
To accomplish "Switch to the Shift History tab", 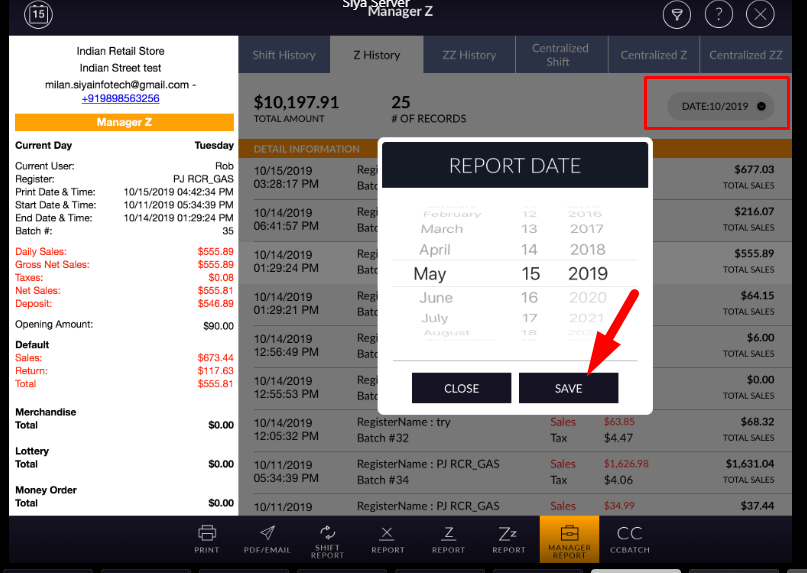I will (284, 55).
